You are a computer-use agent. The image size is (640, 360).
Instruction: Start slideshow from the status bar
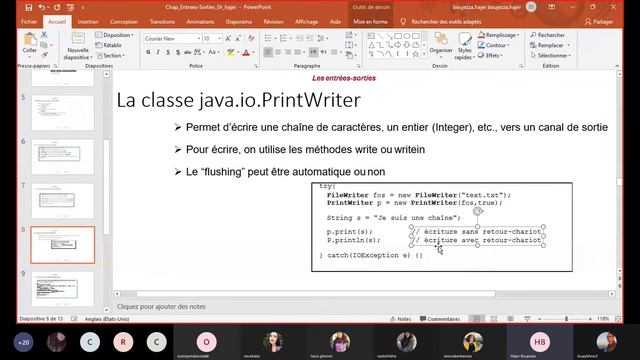tap(527, 319)
